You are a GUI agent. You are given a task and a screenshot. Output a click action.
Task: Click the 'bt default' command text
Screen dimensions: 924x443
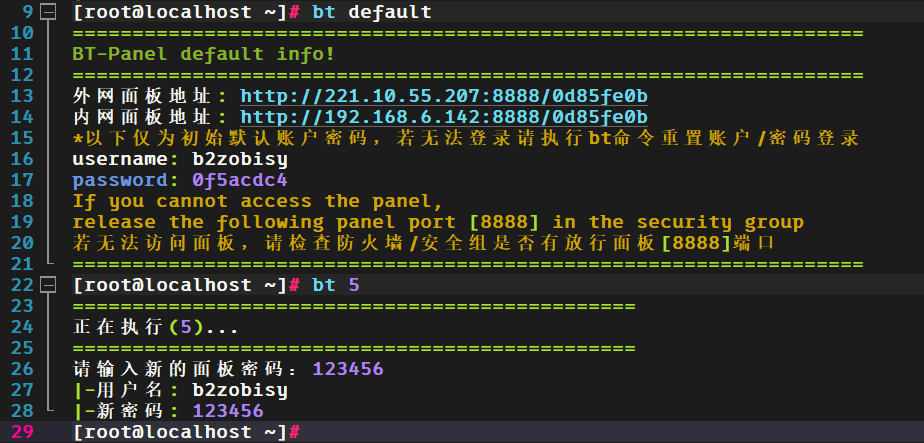click(x=372, y=12)
